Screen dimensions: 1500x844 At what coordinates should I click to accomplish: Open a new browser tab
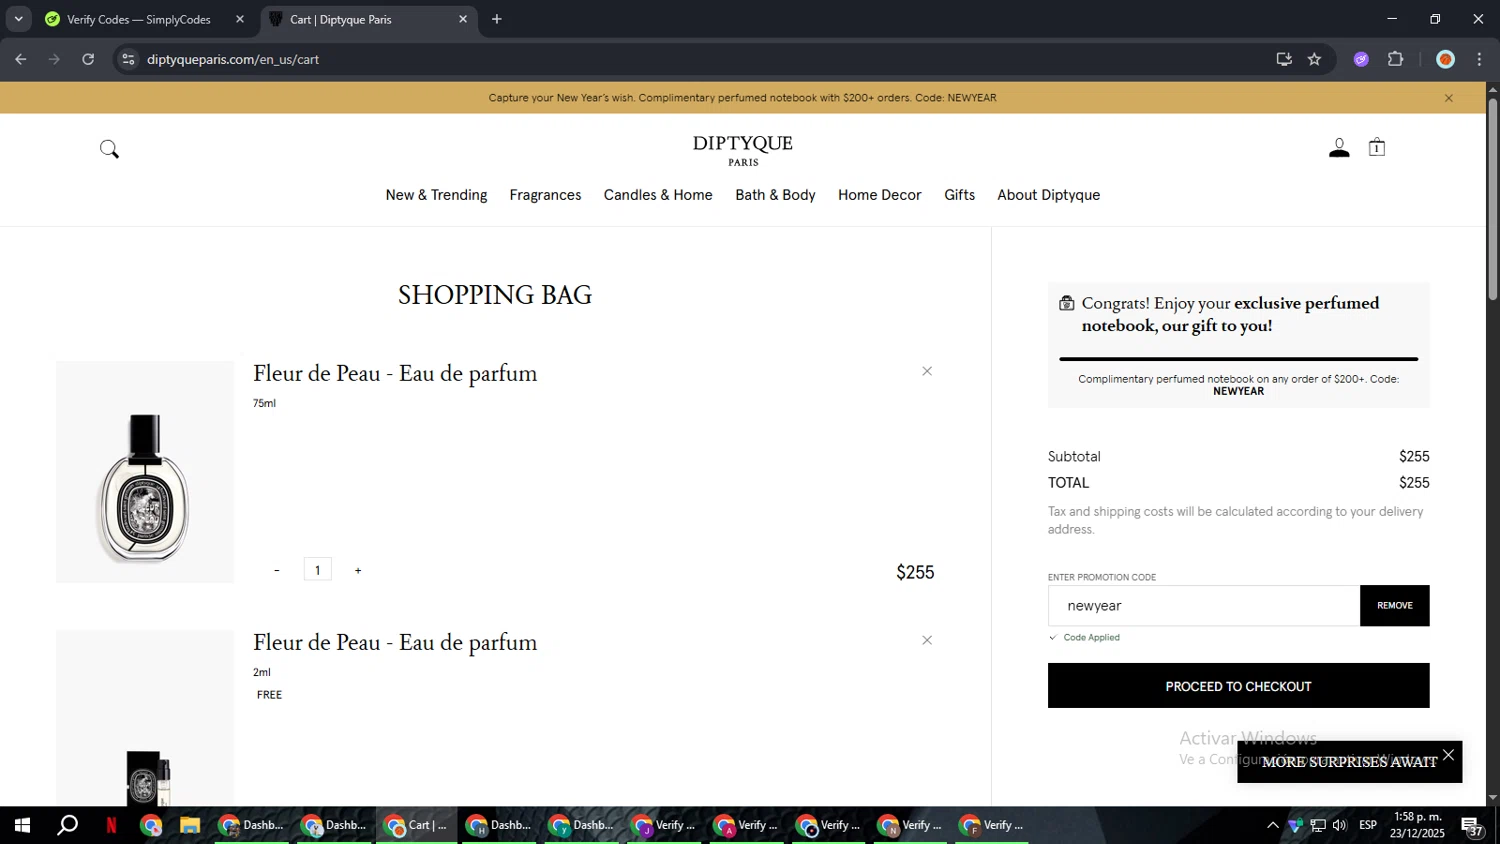[x=497, y=19]
